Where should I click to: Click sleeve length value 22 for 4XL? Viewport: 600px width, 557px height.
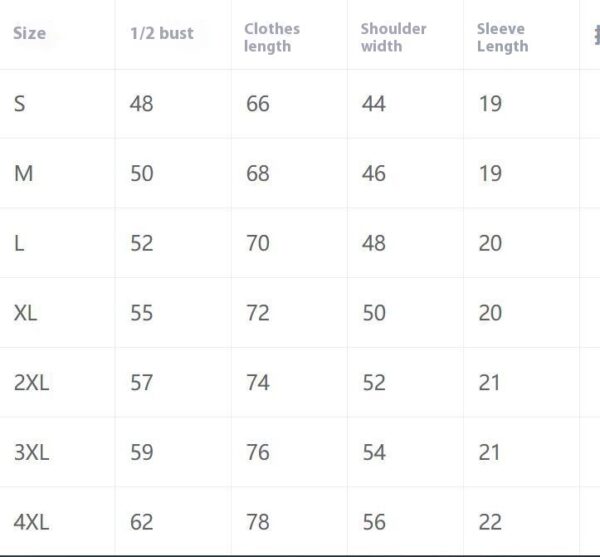(489, 522)
